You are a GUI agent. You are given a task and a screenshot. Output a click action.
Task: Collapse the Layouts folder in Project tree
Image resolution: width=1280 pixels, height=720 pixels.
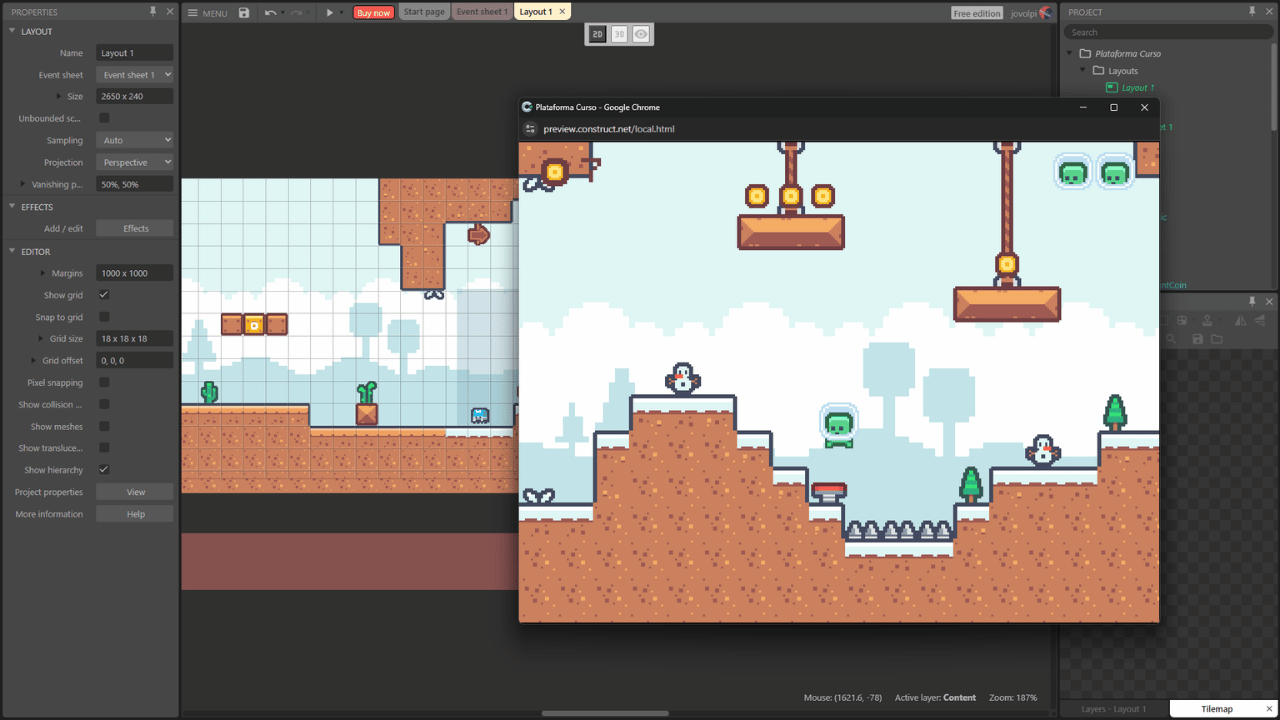[1082, 71]
